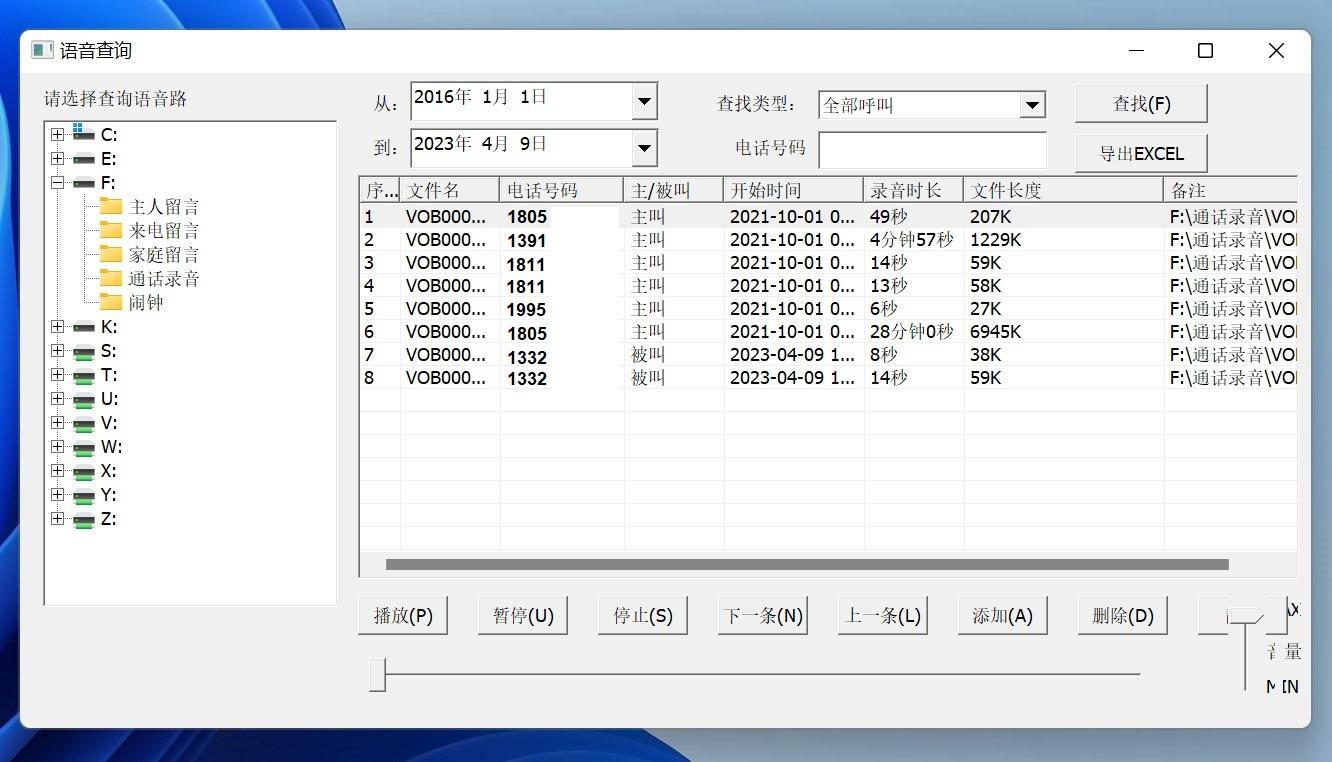Image resolution: width=1332 pixels, height=762 pixels.
Task: Click the 导出EXCEL button
Action: pos(1141,153)
